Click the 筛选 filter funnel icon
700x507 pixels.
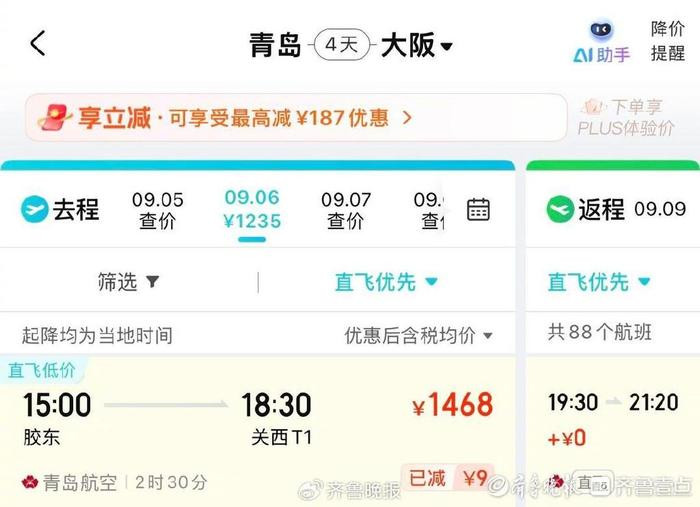pos(152,282)
